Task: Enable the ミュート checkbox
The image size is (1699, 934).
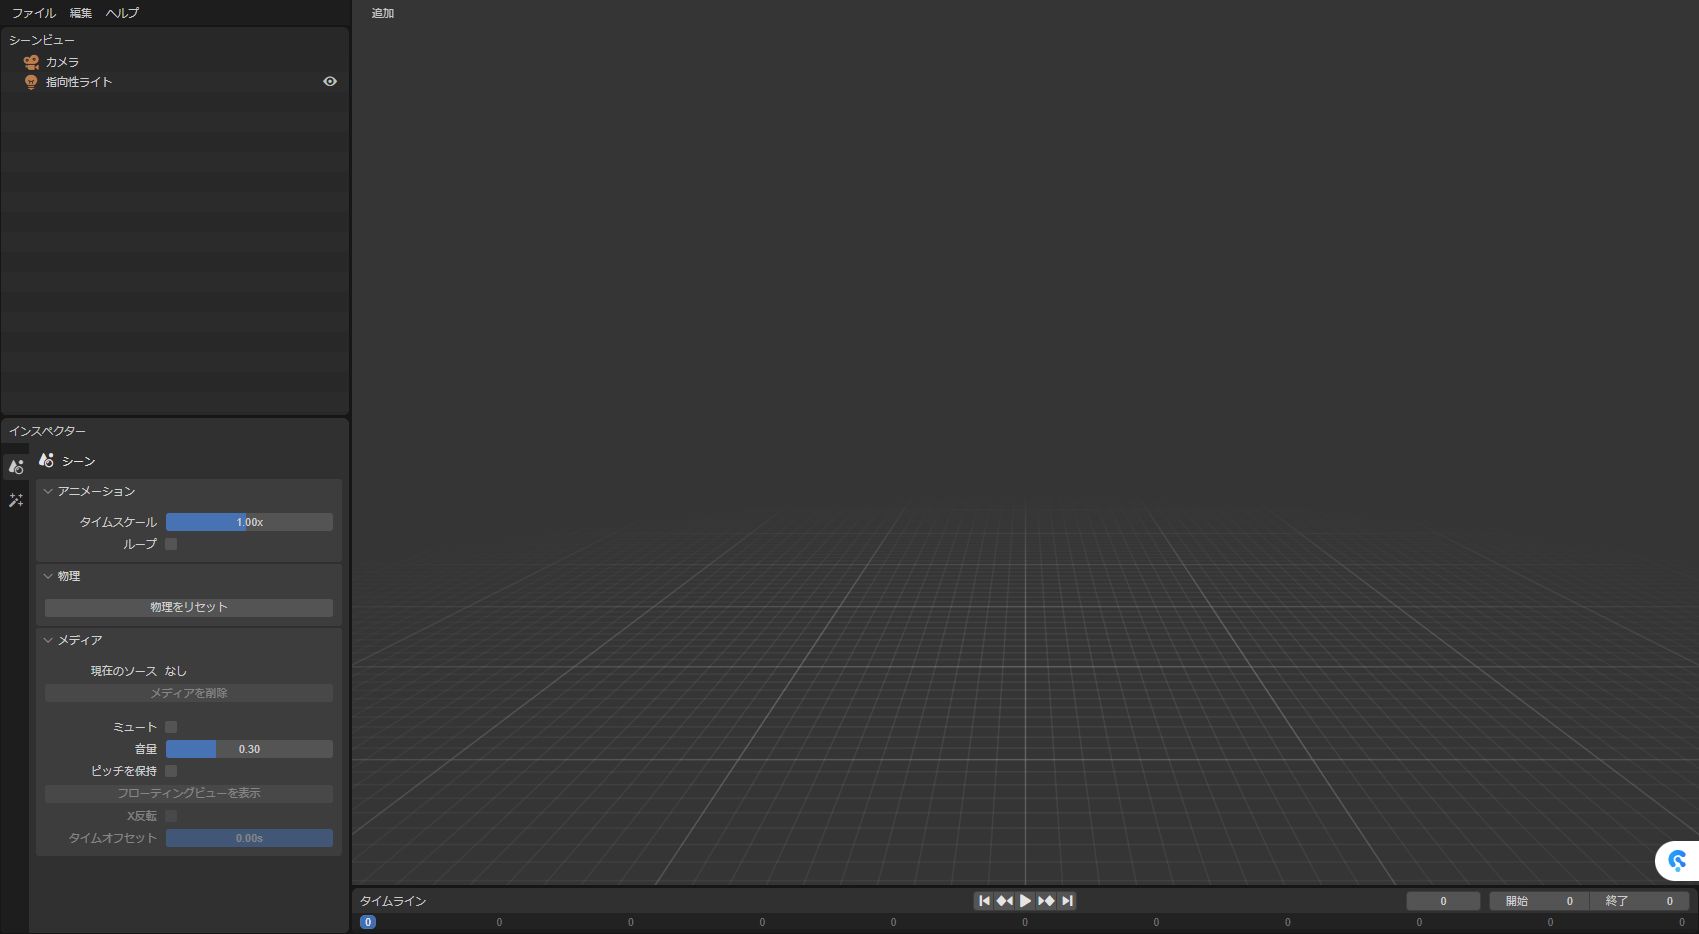Action: (171, 727)
